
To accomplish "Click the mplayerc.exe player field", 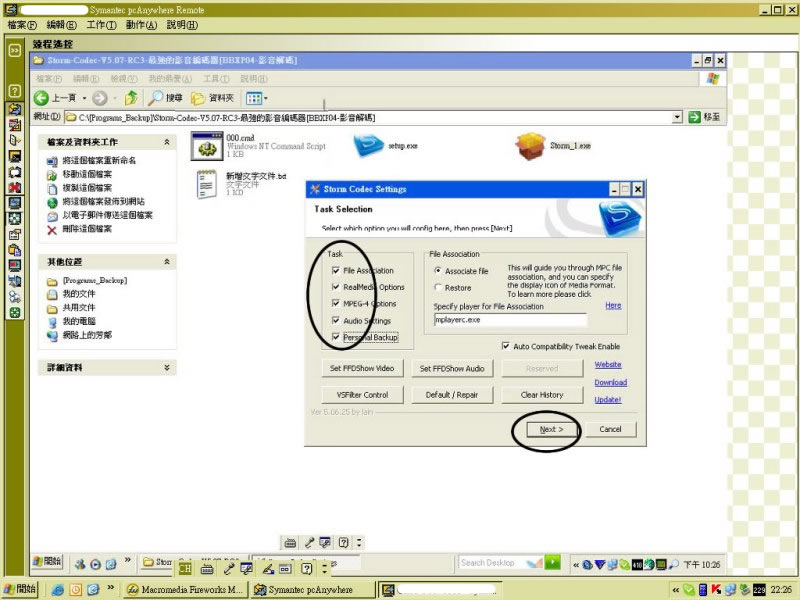I will pos(510,320).
